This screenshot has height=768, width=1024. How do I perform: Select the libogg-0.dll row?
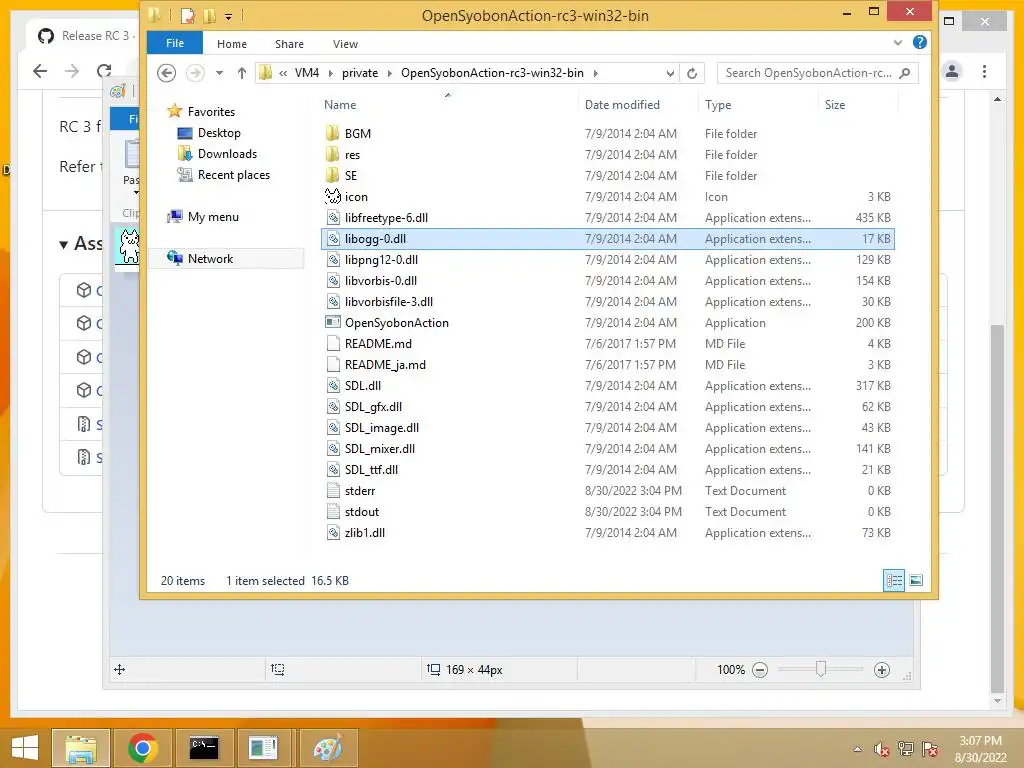[608, 239]
